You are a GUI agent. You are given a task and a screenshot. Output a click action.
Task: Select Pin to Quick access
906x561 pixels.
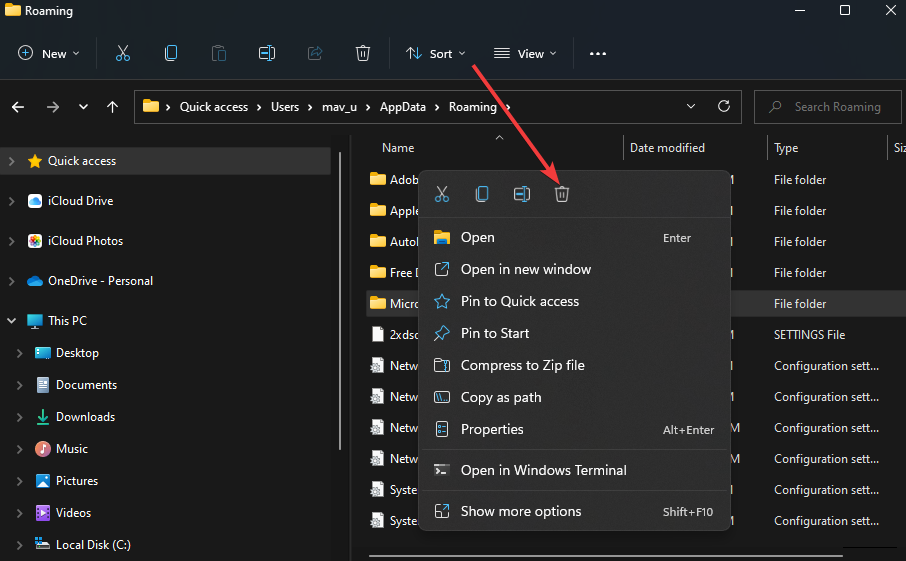(x=574, y=302)
